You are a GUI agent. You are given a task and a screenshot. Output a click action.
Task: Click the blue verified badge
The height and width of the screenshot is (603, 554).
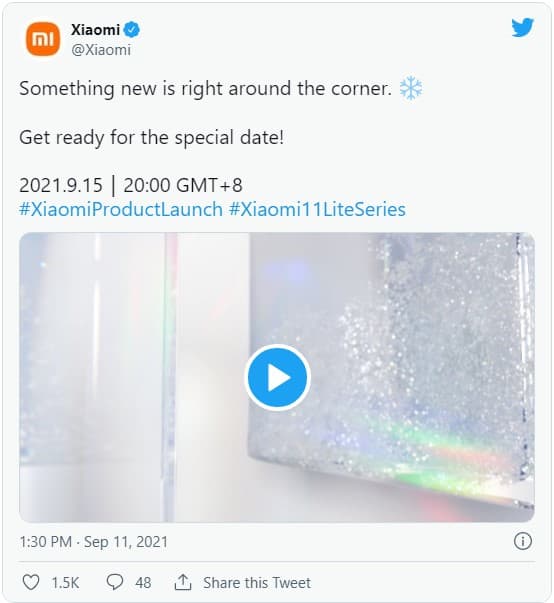[x=132, y=30]
